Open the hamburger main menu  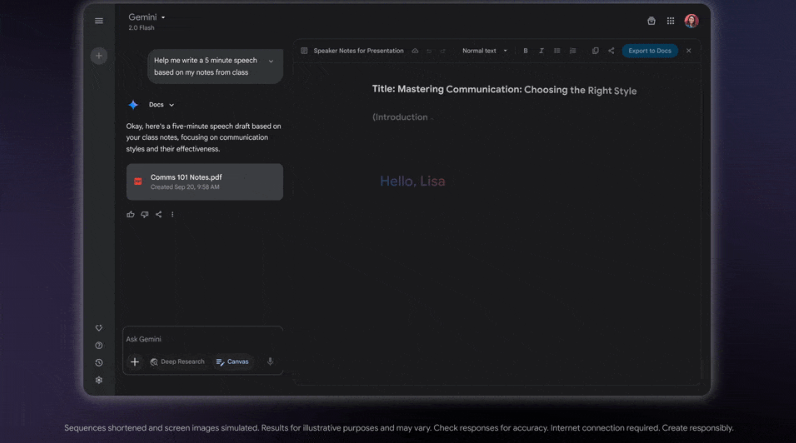pos(99,21)
